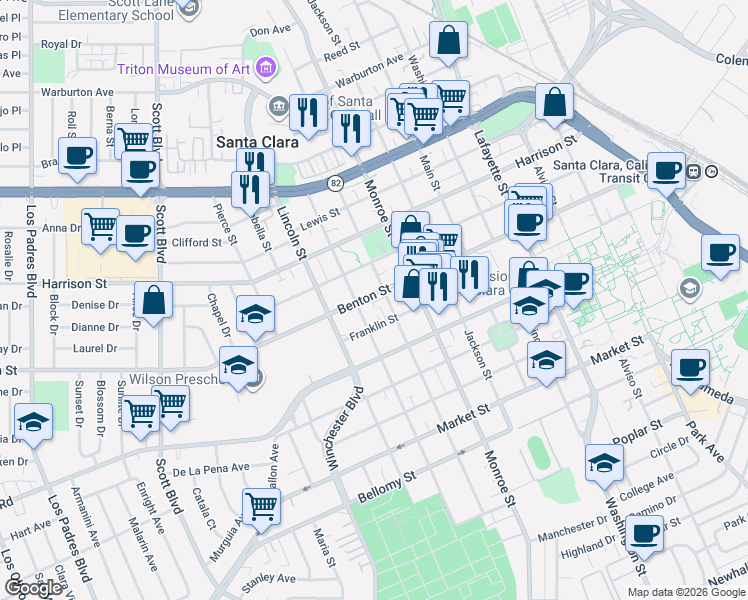Open the coffee pin near Highland Dr
This screenshot has height=600, width=748.
coord(644,536)
